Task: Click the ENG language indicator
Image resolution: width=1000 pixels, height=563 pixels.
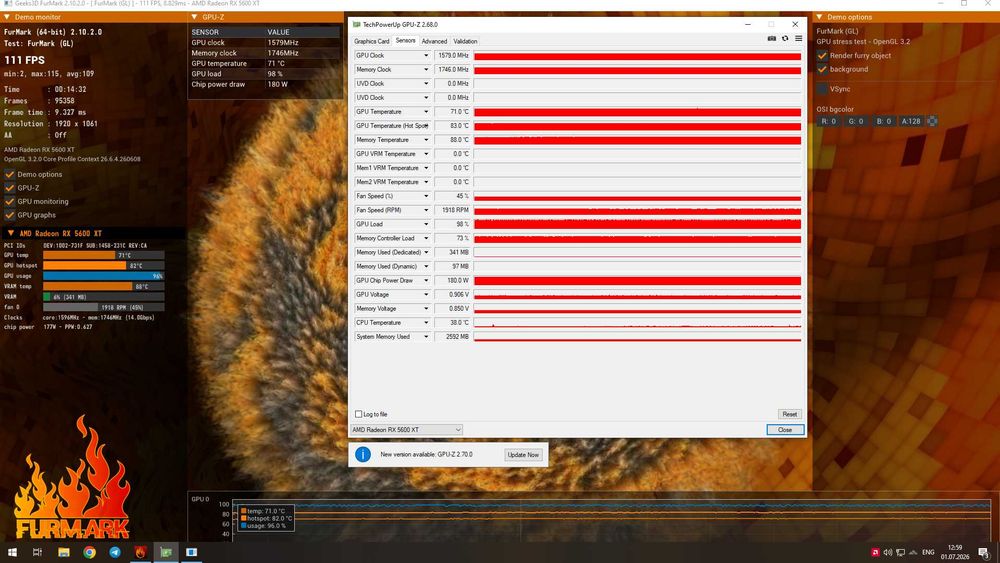Action: tap(928, 552)
